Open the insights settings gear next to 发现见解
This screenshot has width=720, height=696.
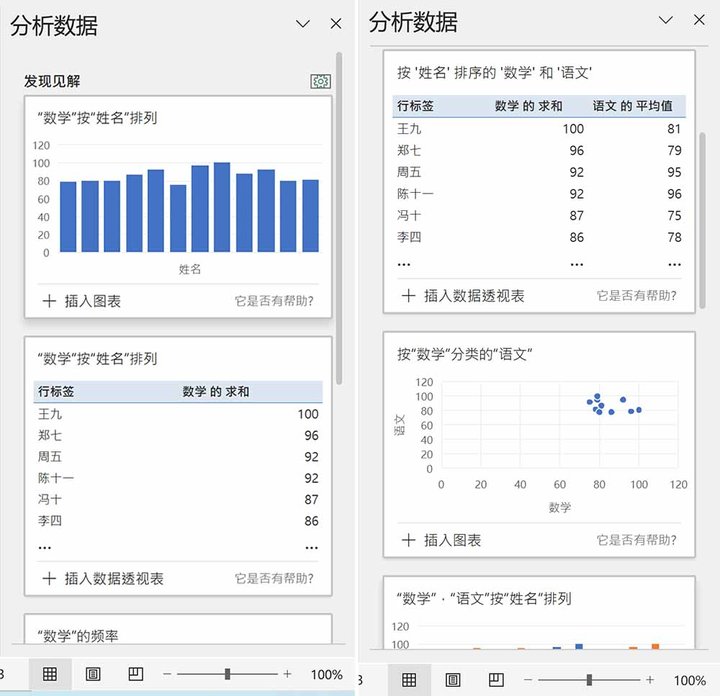321,82
